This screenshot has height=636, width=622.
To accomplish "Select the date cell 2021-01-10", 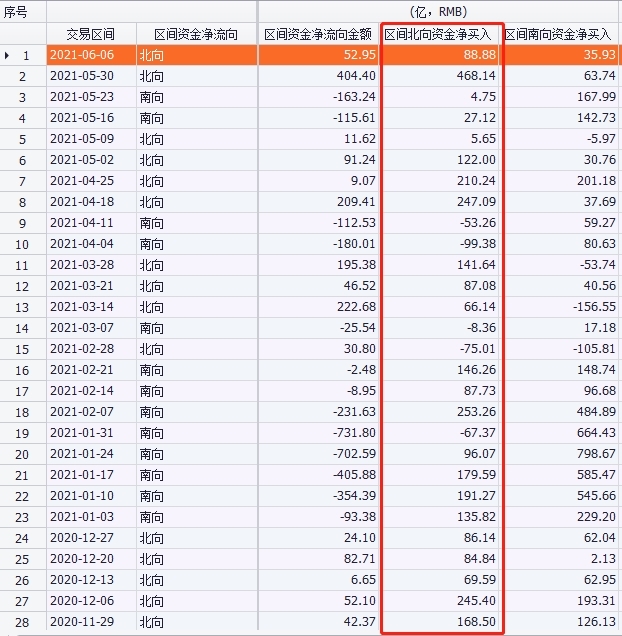I will pos(91,496).
